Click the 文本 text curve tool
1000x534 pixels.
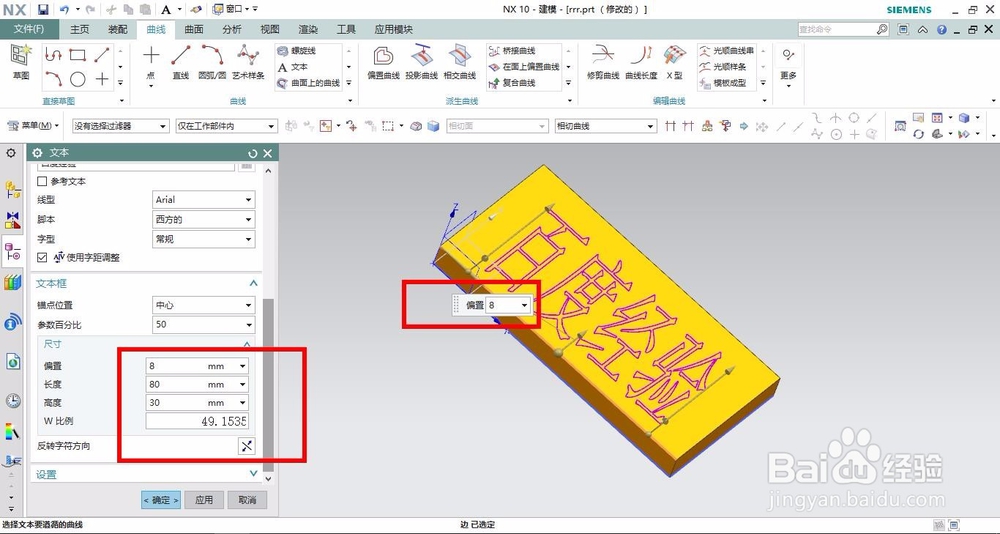tap(293, 66)
